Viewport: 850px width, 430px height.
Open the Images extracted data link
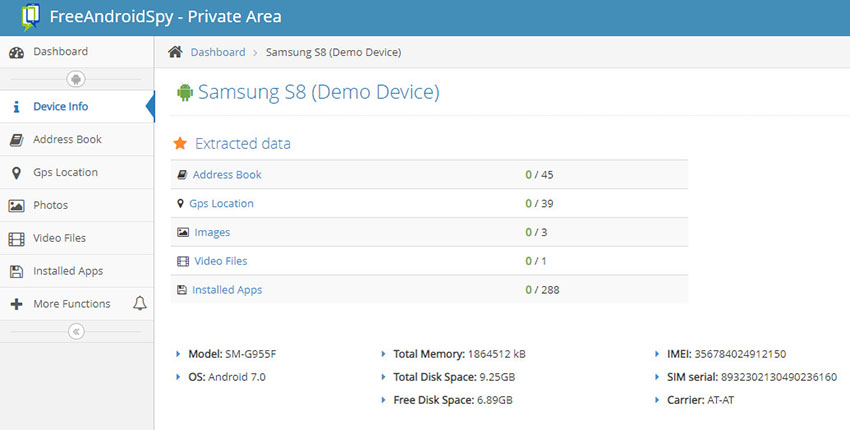point(212,233)
